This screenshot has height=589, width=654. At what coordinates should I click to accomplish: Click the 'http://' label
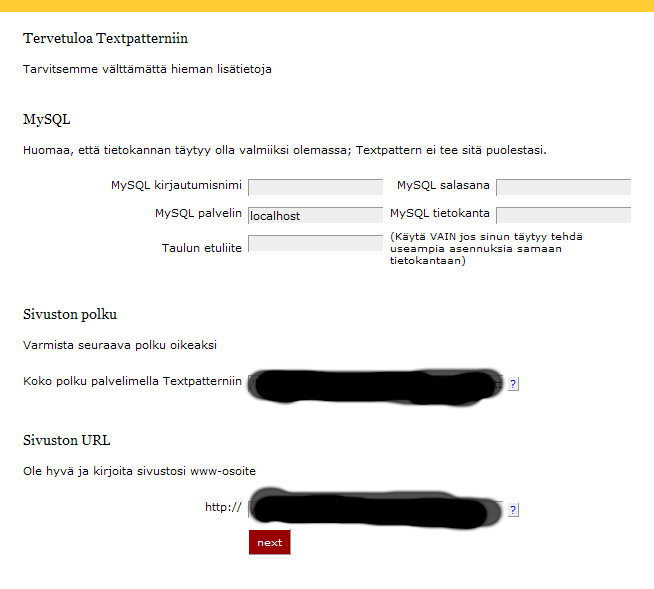point(223,507)
